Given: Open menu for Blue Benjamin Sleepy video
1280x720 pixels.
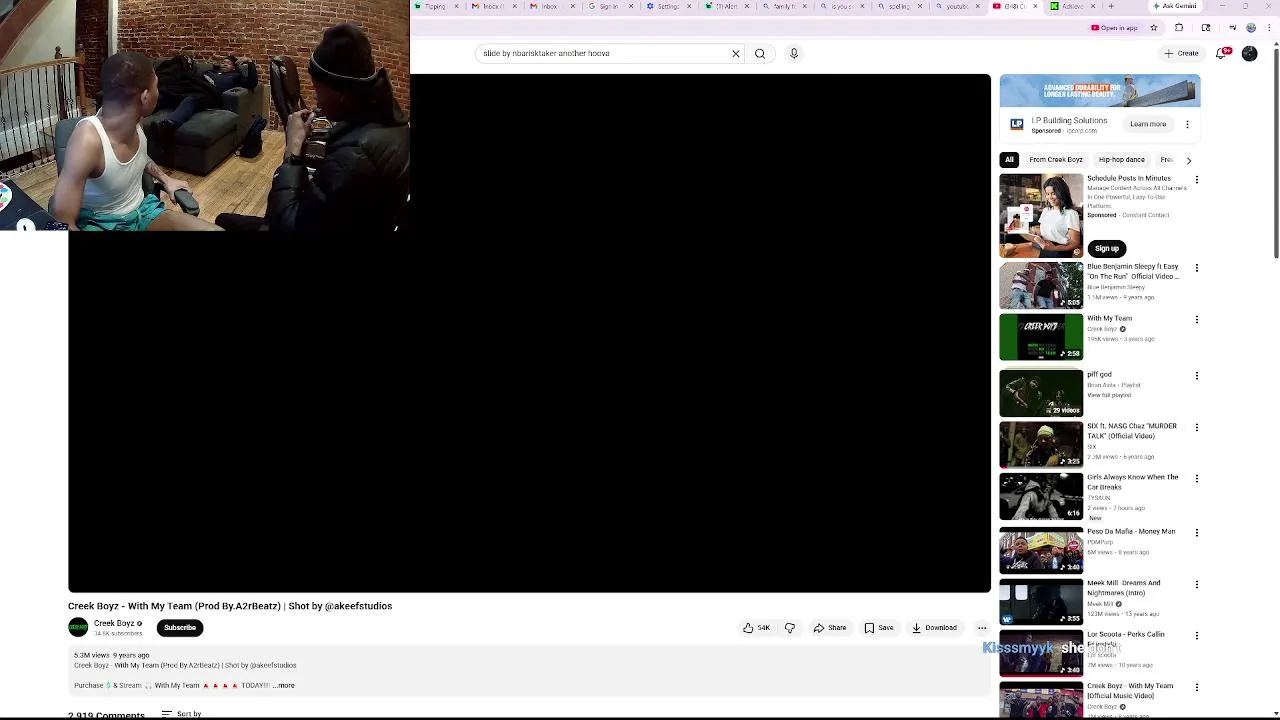Looking at the screenshot, I should (x=1196, y=268).
